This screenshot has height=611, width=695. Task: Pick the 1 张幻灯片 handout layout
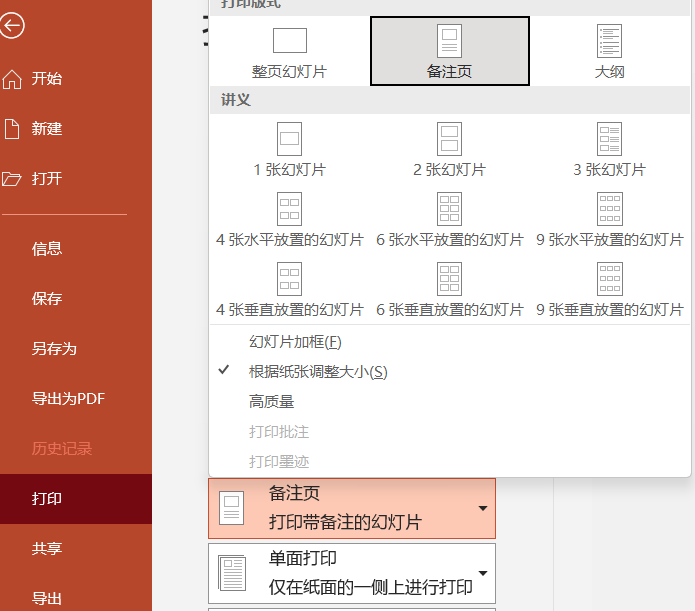coord(289,140)
